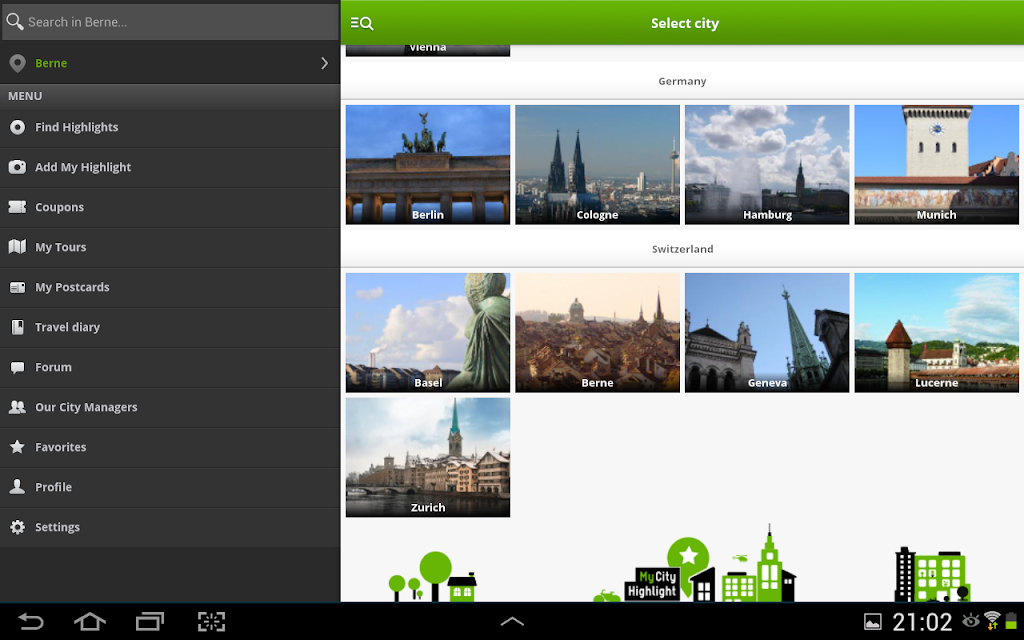
Task: Tap the screenshot capture icon in navigation bar
Action: 212,621
